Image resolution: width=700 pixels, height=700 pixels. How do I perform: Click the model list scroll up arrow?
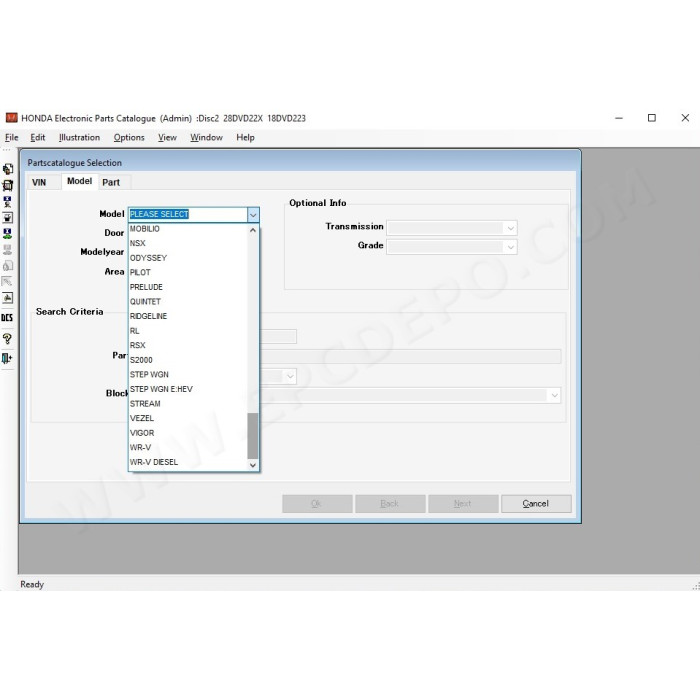pos(253,230)
